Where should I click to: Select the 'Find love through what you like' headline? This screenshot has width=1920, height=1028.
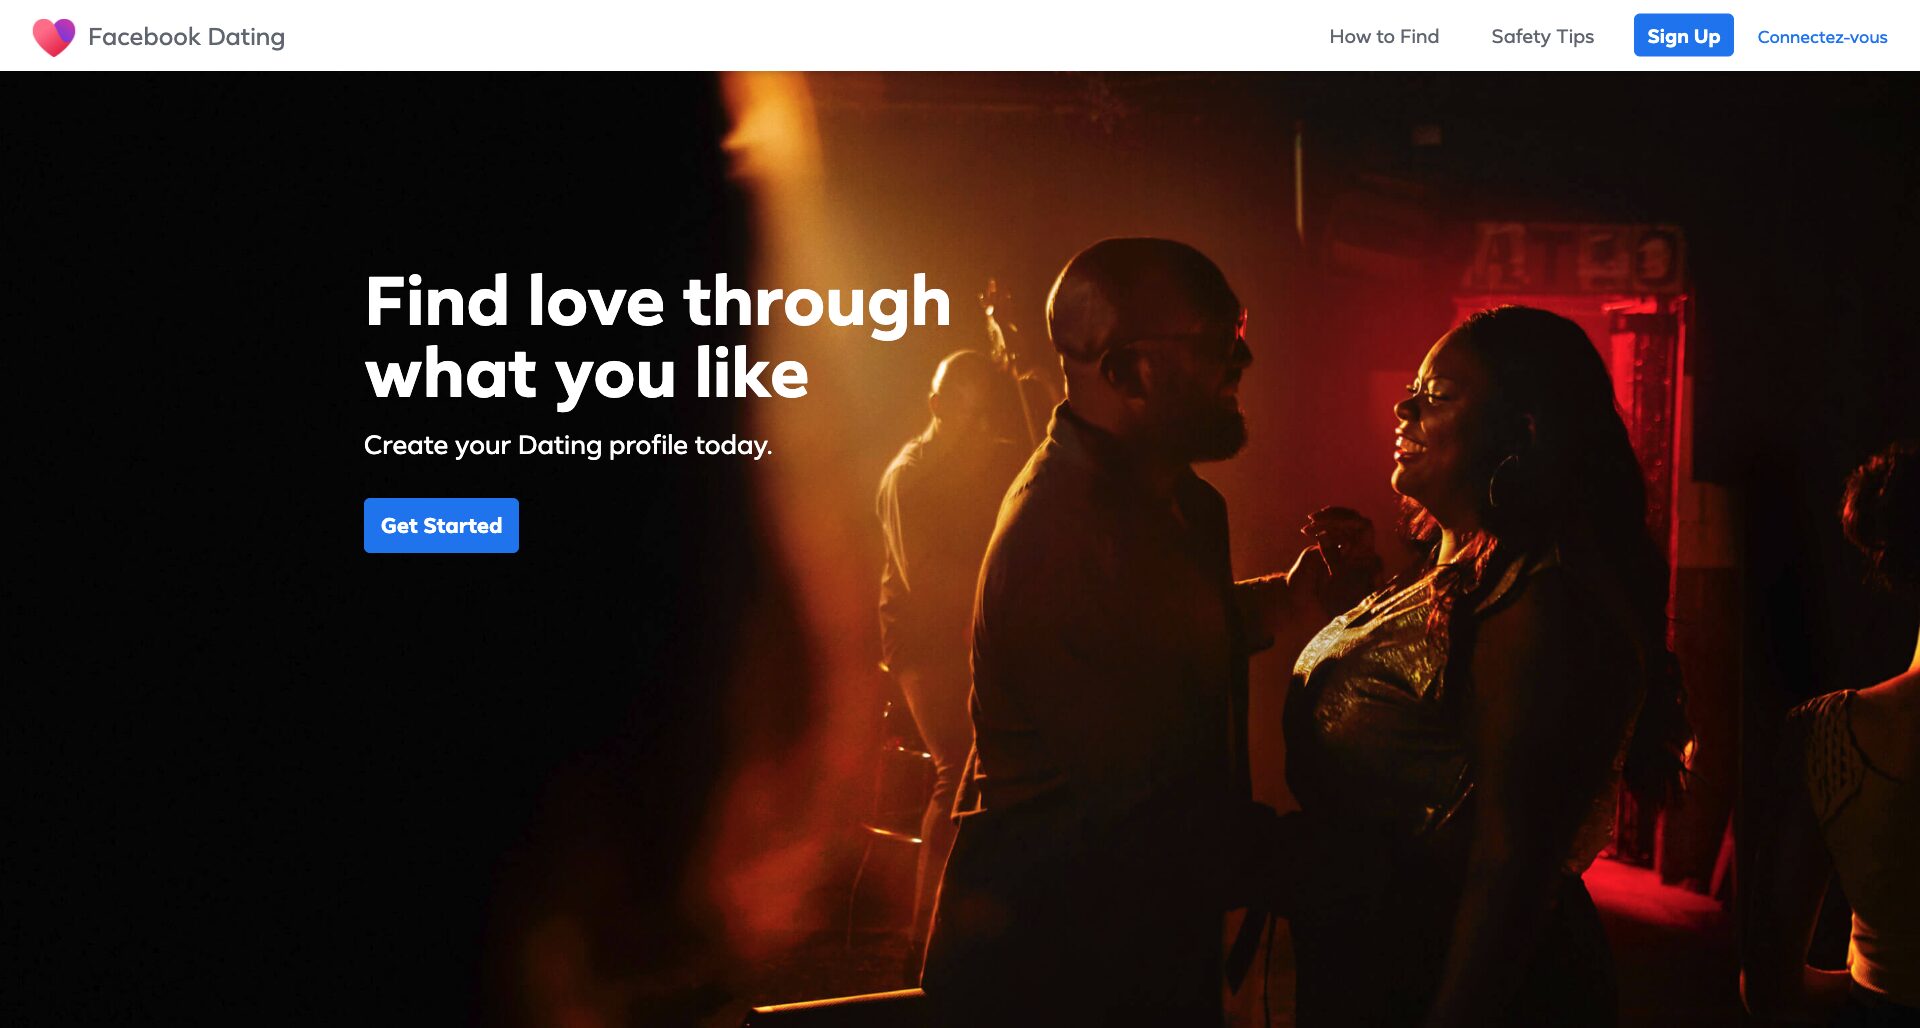coord(658,337)
